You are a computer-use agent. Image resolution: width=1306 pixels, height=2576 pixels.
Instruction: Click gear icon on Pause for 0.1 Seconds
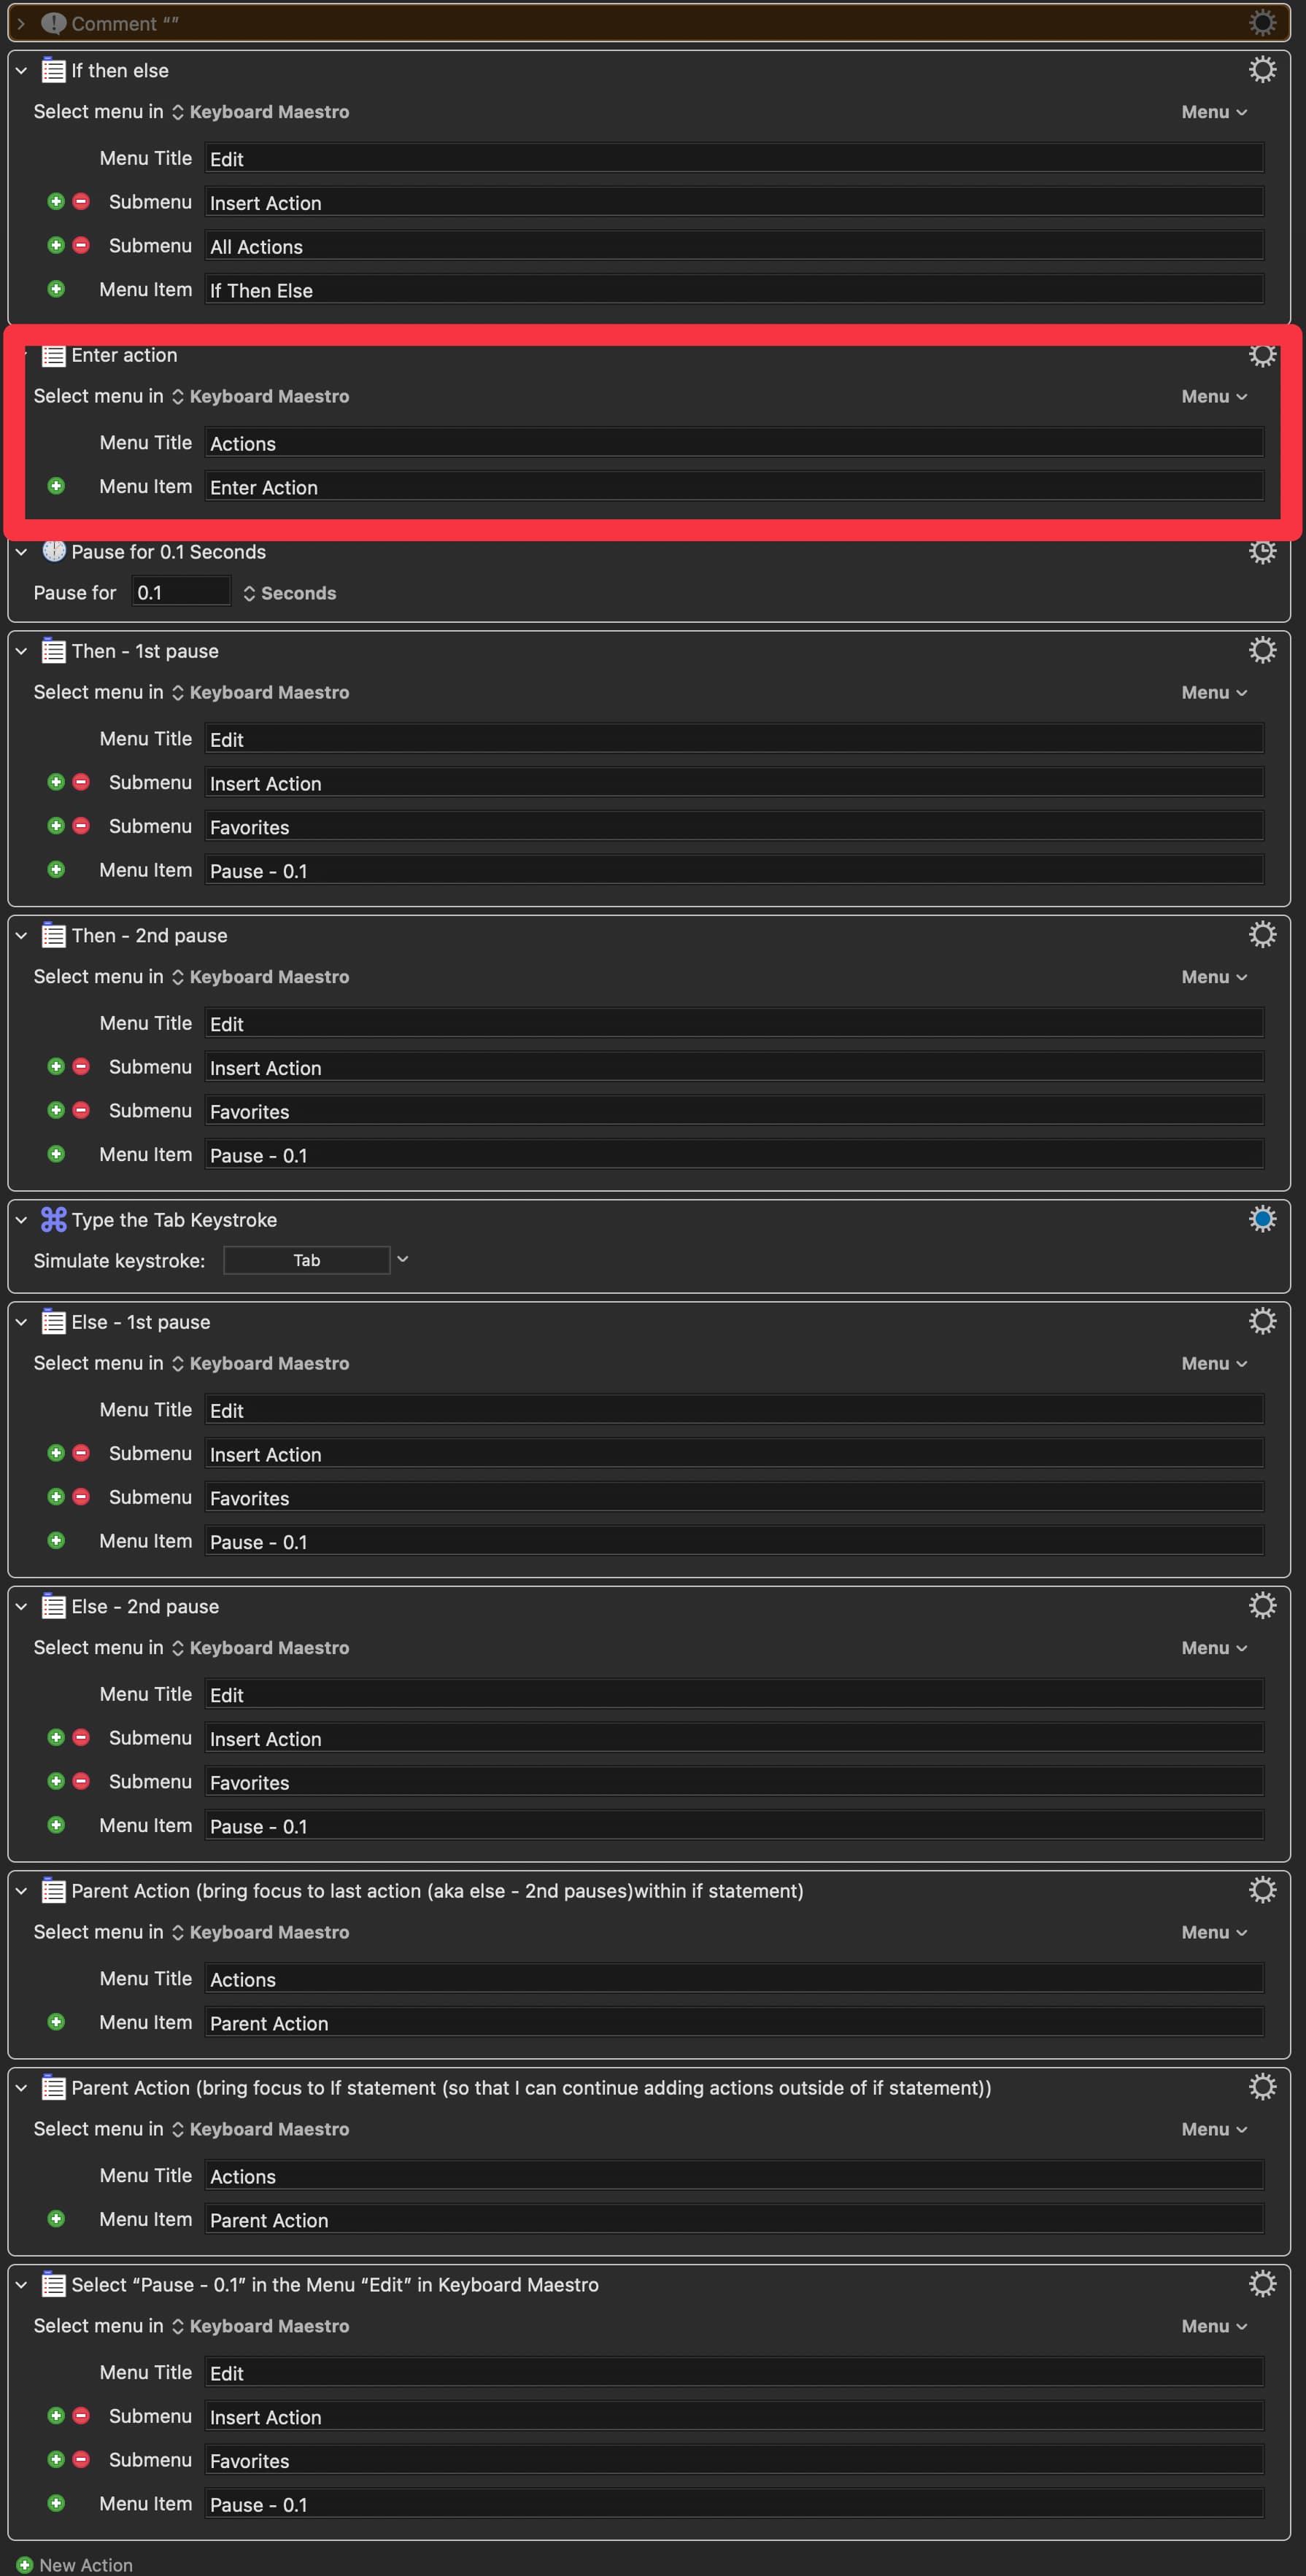pyautogui.click(x=1262, y=551)
